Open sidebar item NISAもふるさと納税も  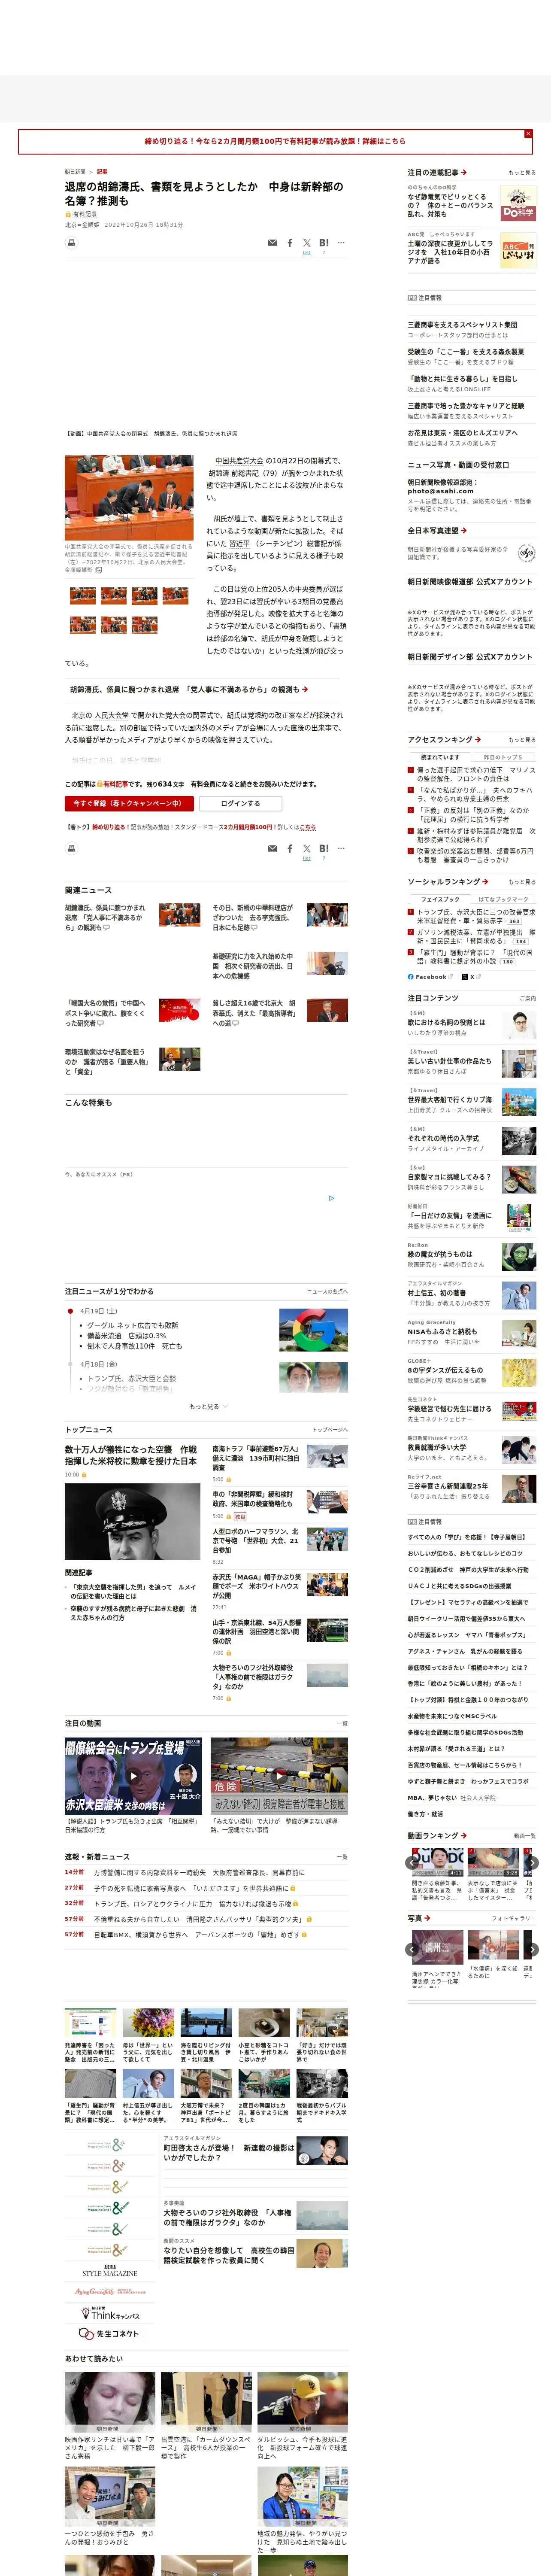442,1331
